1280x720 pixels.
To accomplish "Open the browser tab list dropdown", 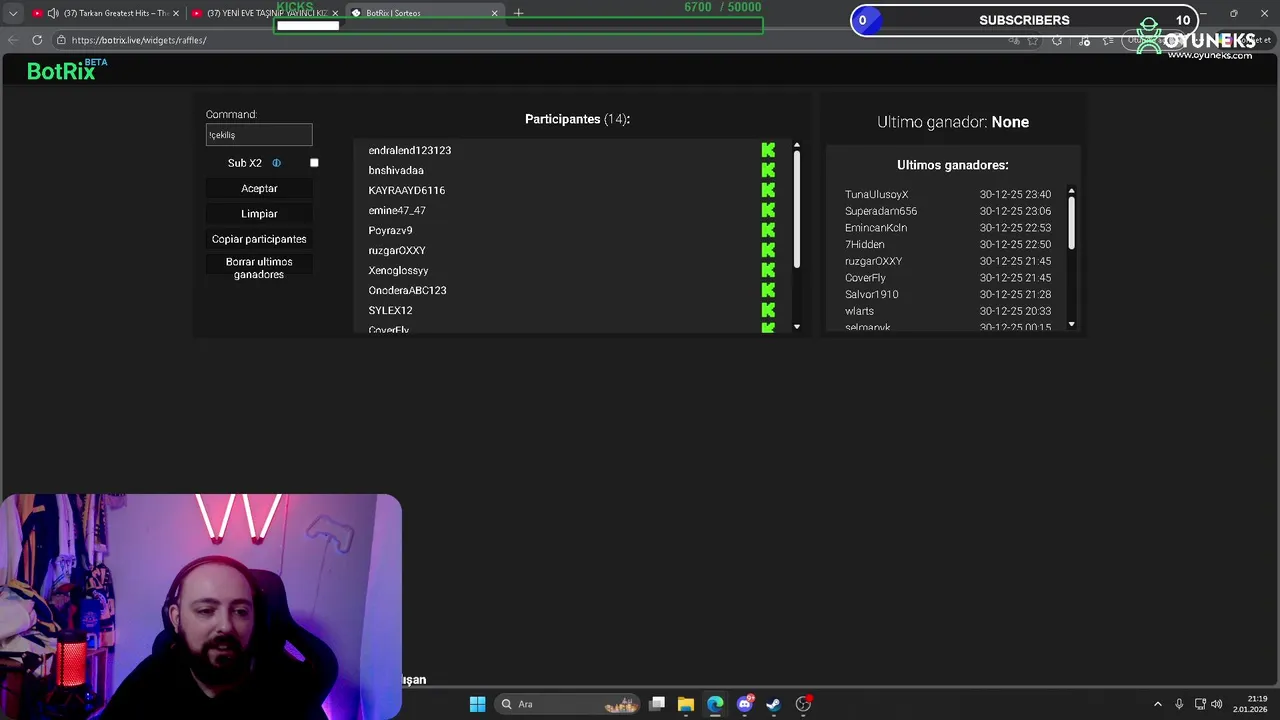I will tap(13, 13).
